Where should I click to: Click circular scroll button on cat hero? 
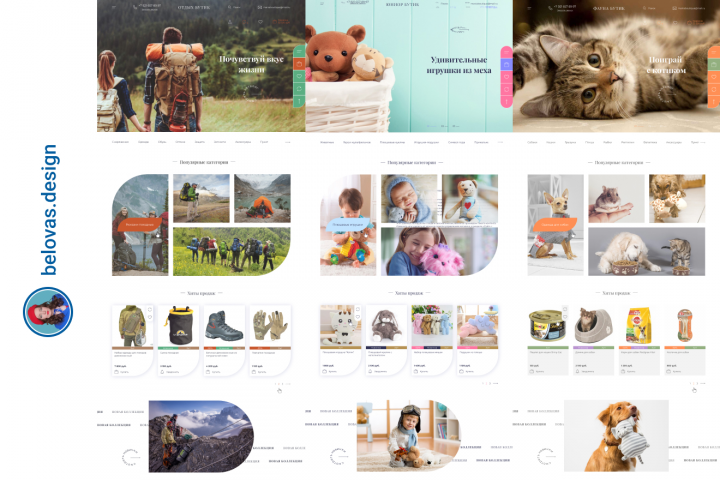[x=666, y=95]
